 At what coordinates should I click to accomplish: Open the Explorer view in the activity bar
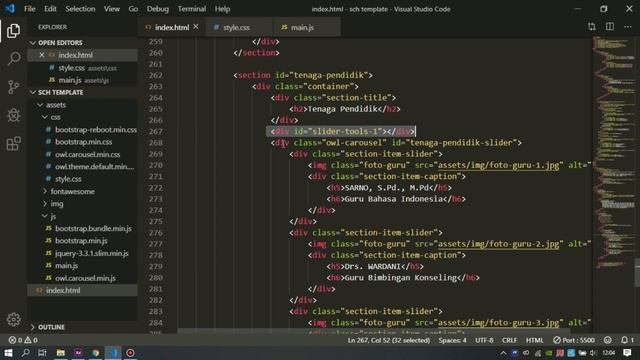coord(13,31)
